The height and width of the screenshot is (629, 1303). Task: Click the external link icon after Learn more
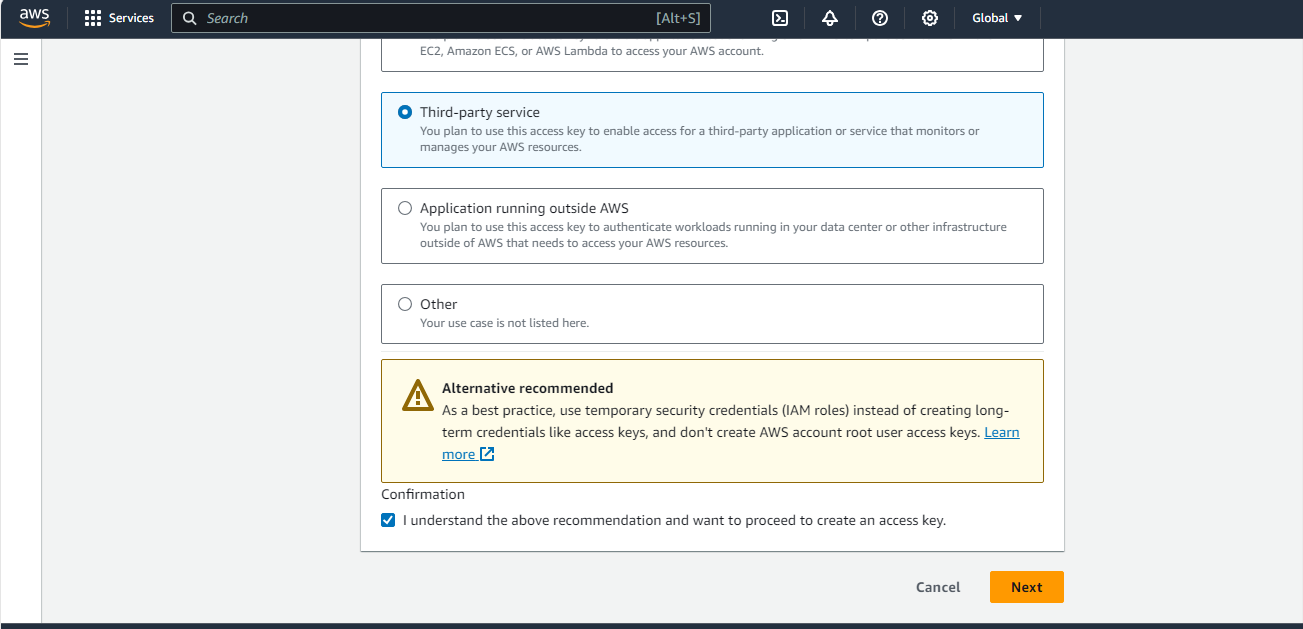(x=487, y=454)
